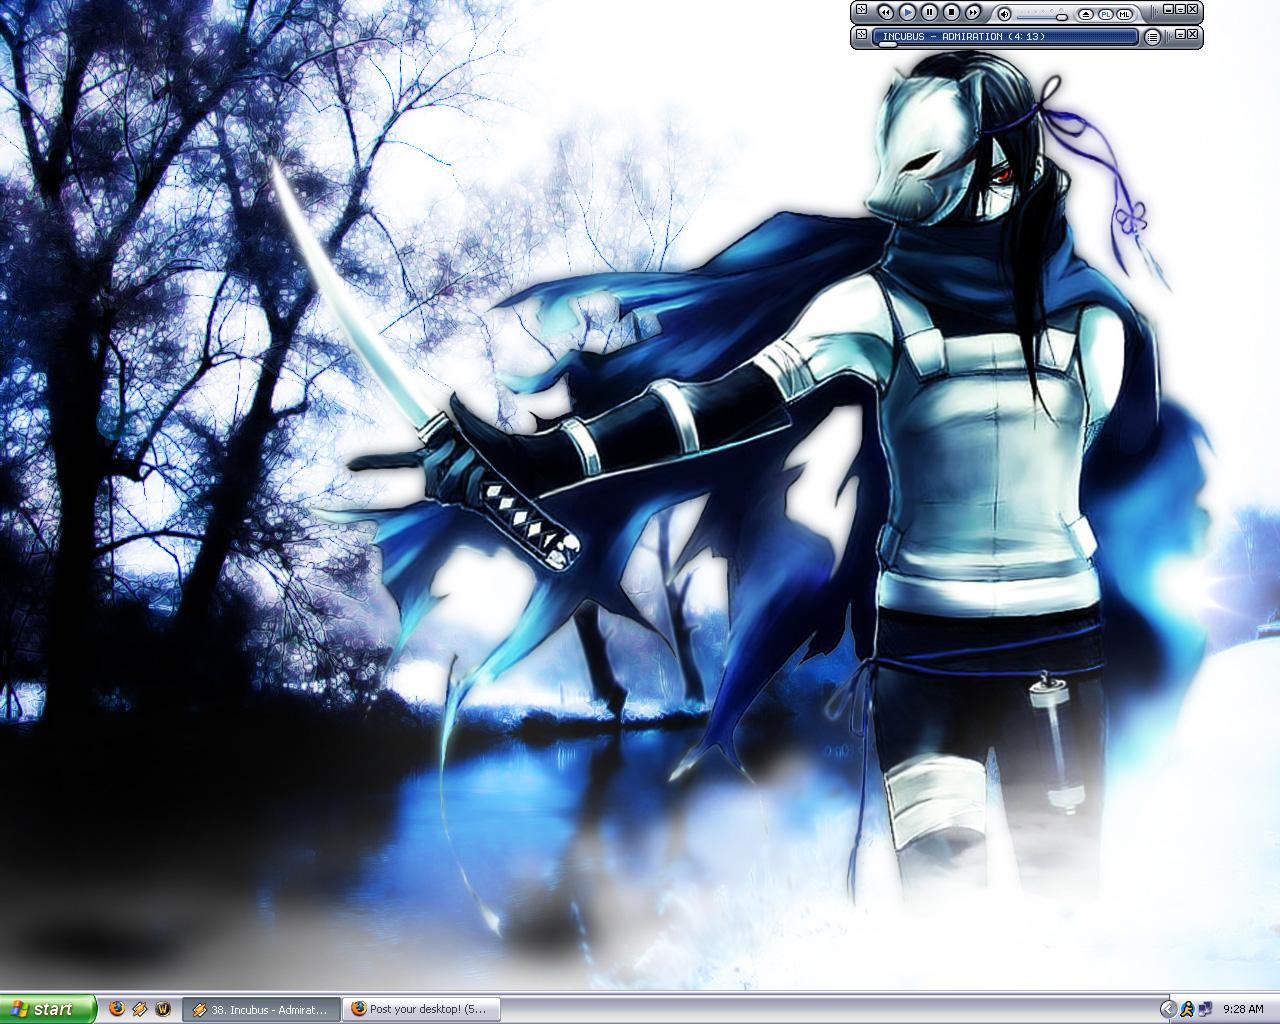Open the AIM running man tray icon
The height and width of the screenshot is (1024, 1280).
click(1188, 1009)
